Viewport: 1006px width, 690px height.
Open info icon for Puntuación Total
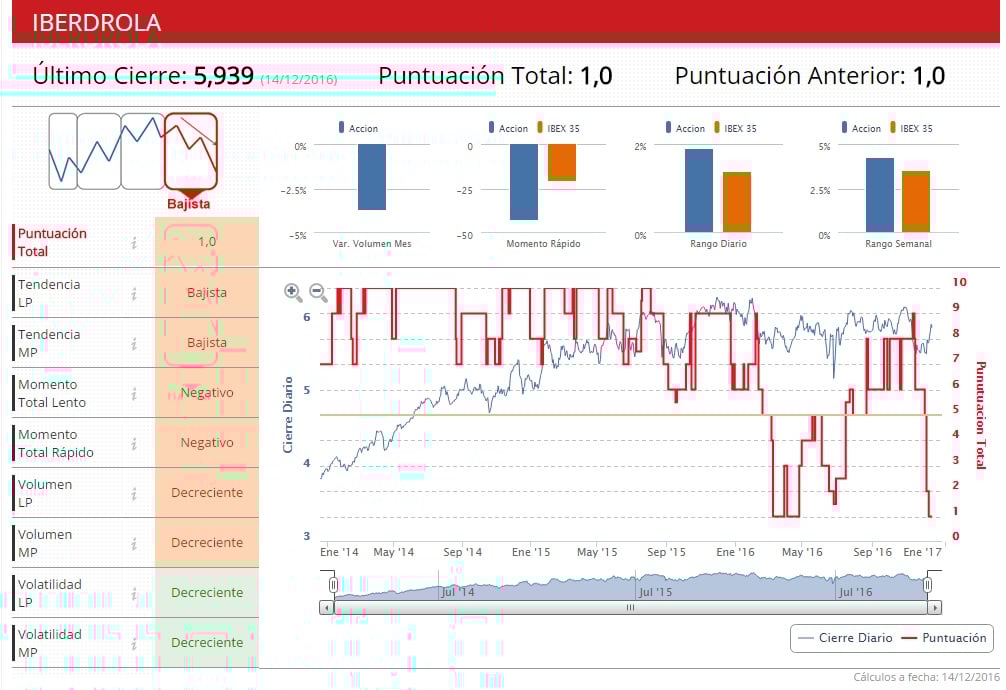pyautogui.click(x=134, y=243)
